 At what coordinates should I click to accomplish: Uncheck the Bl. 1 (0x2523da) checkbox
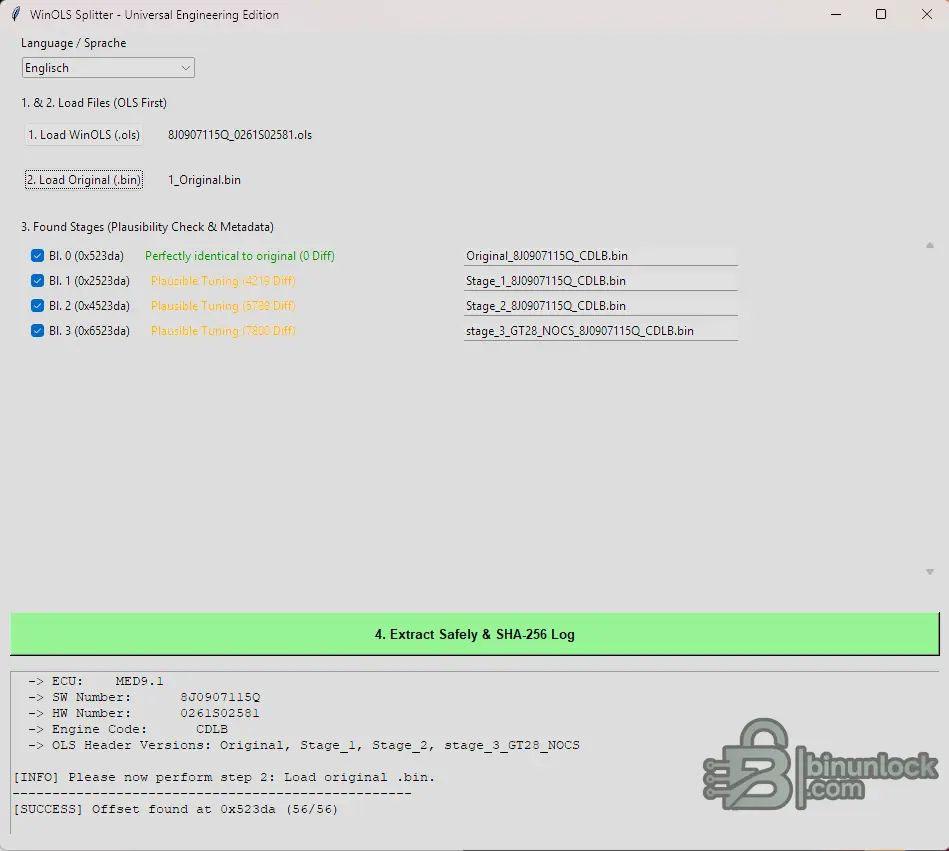click(37, 281)
